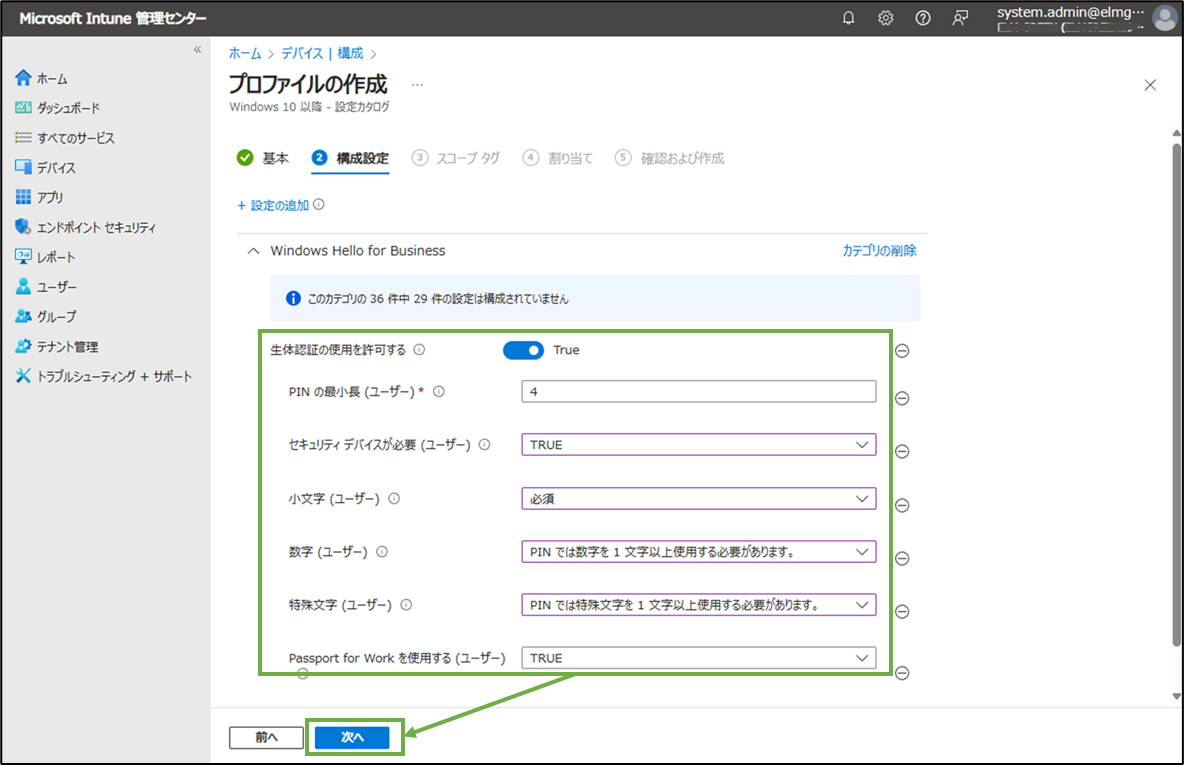Click the info icon beside セキュリティ デバイスが必要
1184x765 pixels.
click(x=485, y=445)
